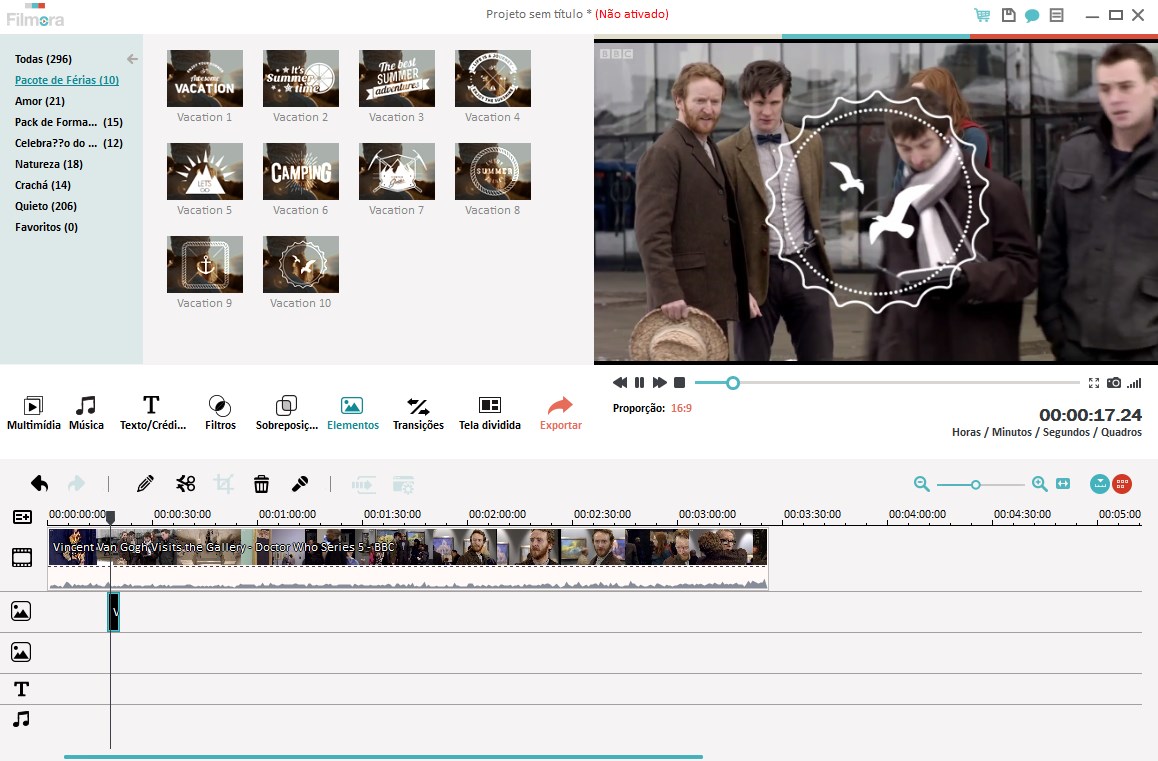Open the hamburger menu icon in title bar

tap(1057, 15)
